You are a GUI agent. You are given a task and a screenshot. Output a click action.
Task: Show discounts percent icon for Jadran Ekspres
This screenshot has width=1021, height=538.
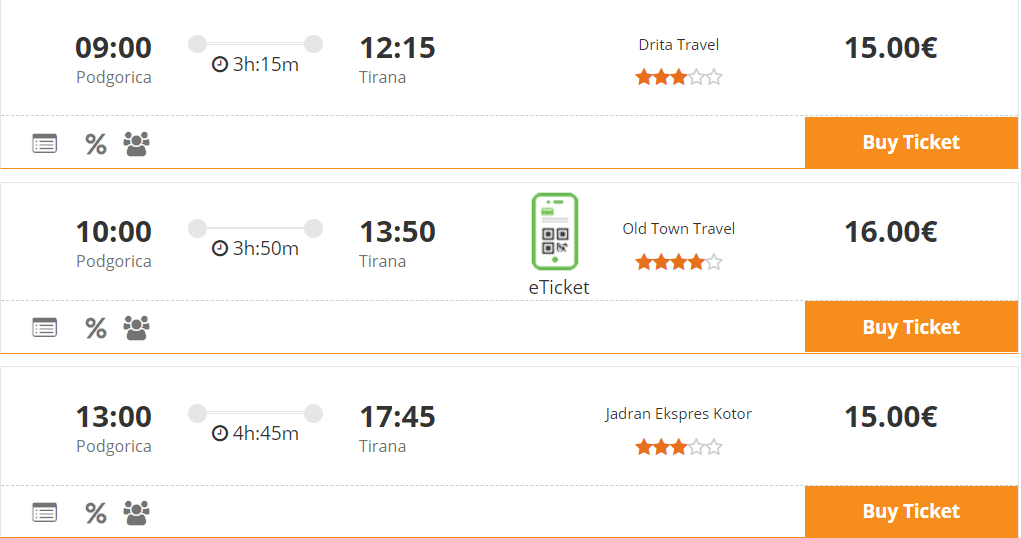(95, 513)
